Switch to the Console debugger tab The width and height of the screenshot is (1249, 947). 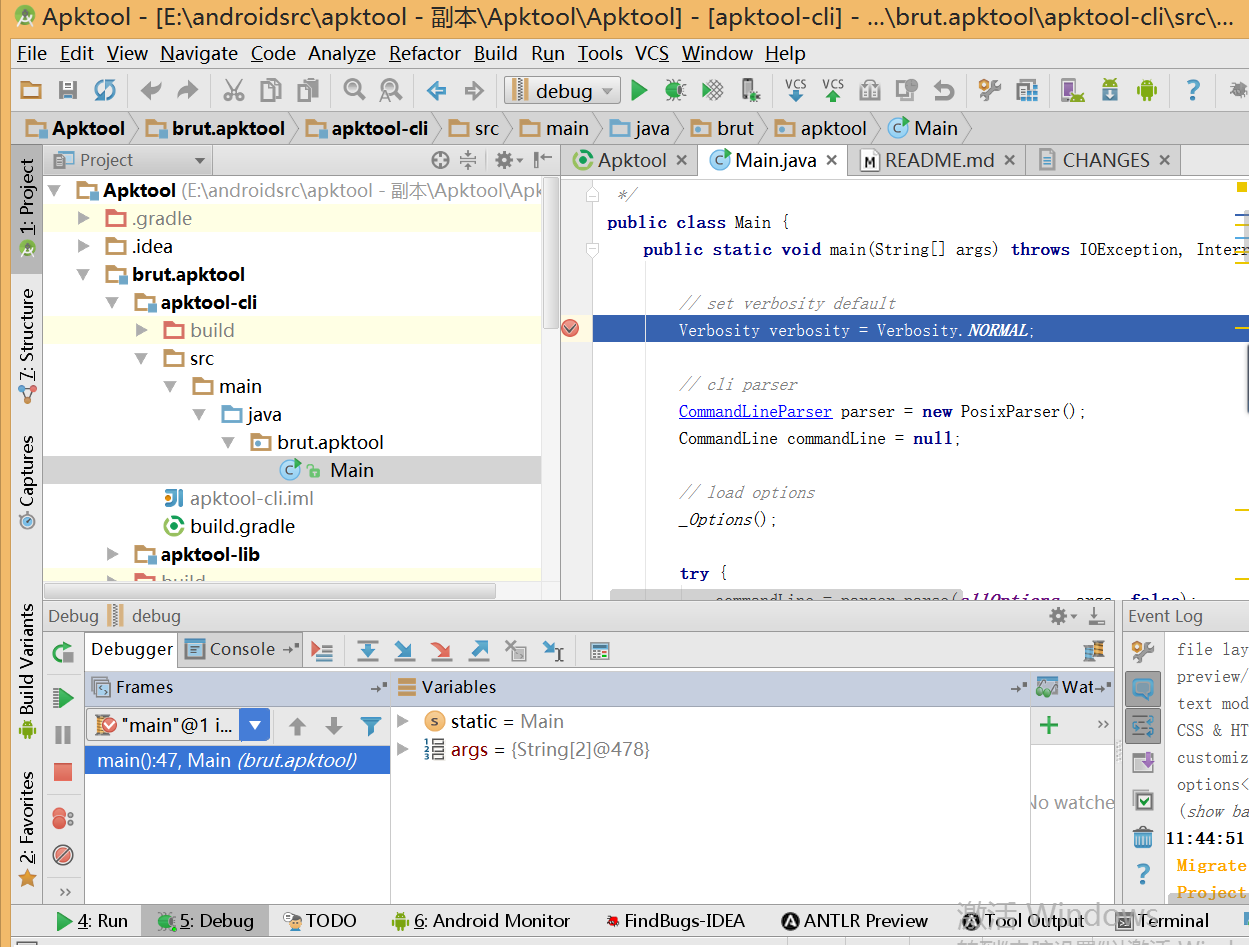coord(242,649)
